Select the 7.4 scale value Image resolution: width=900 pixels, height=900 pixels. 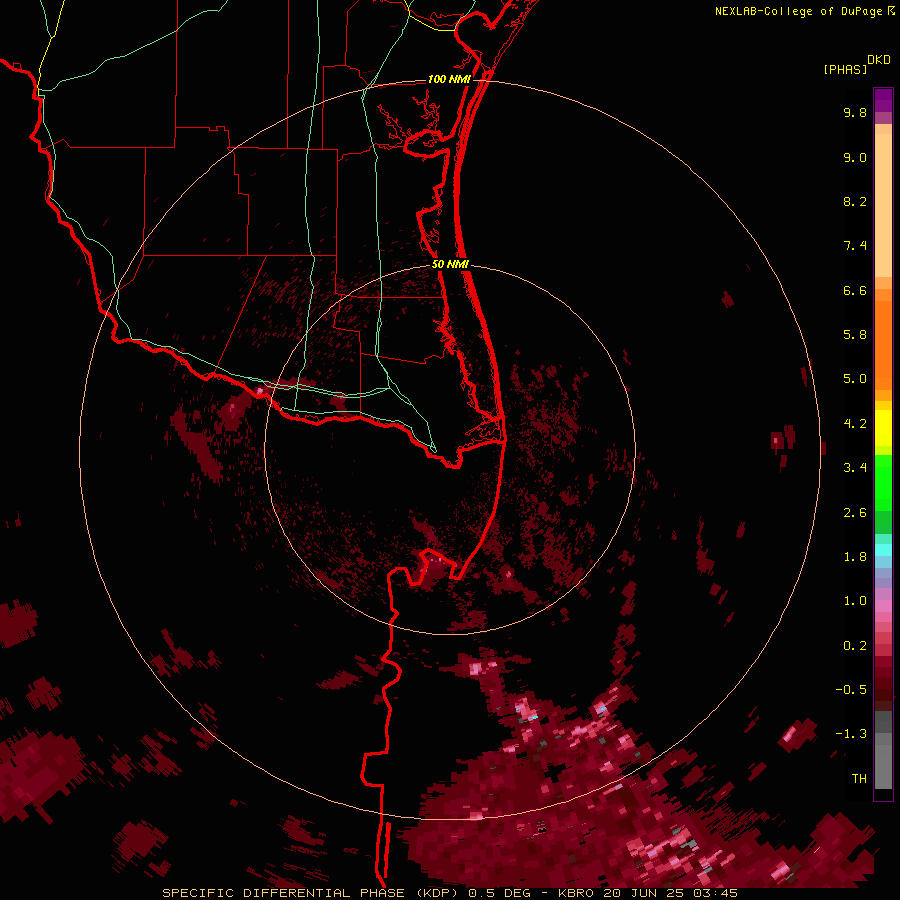855,246
